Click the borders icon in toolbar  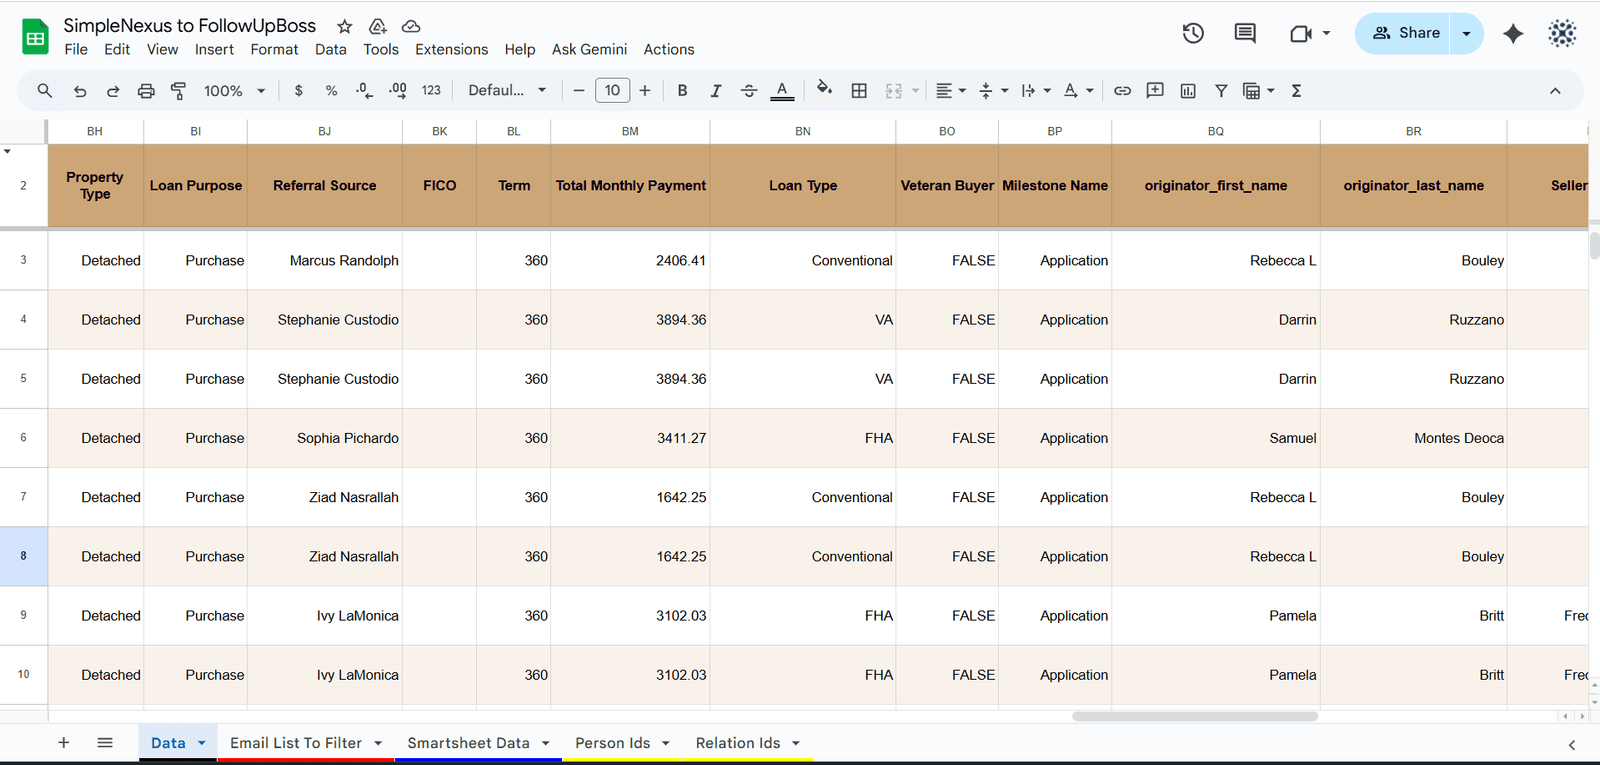859,91
